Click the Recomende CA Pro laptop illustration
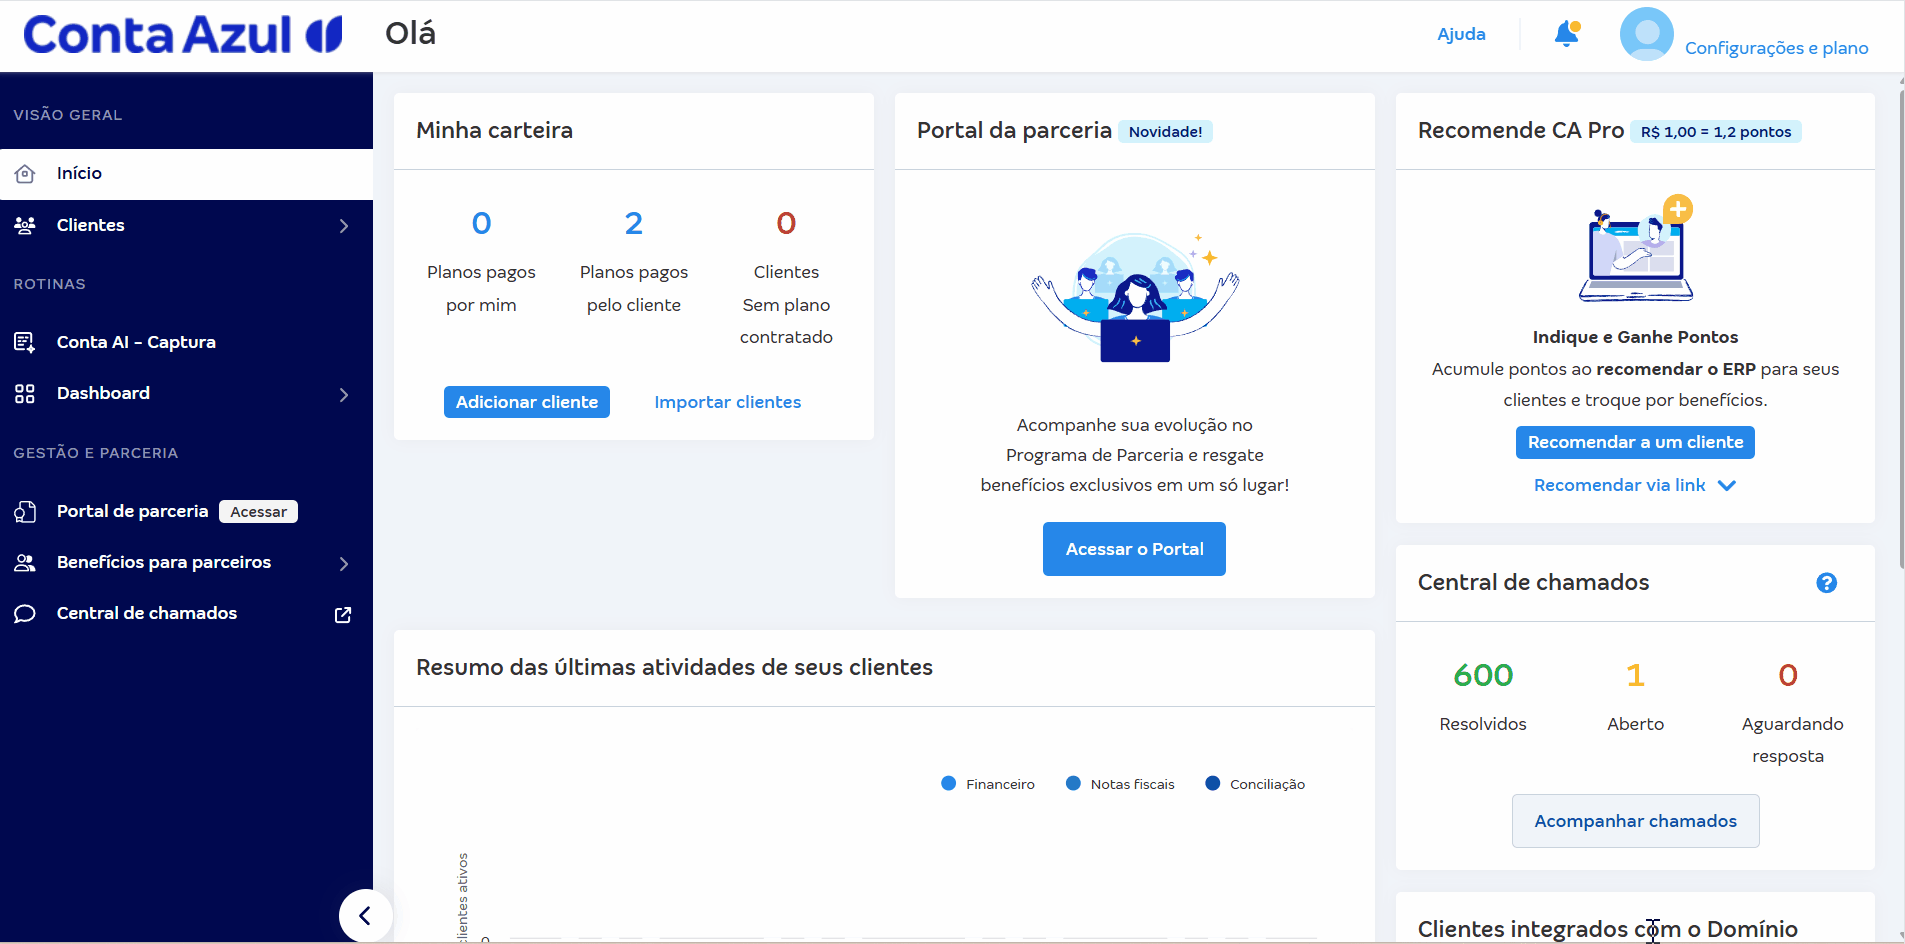 click(1636, 248)
